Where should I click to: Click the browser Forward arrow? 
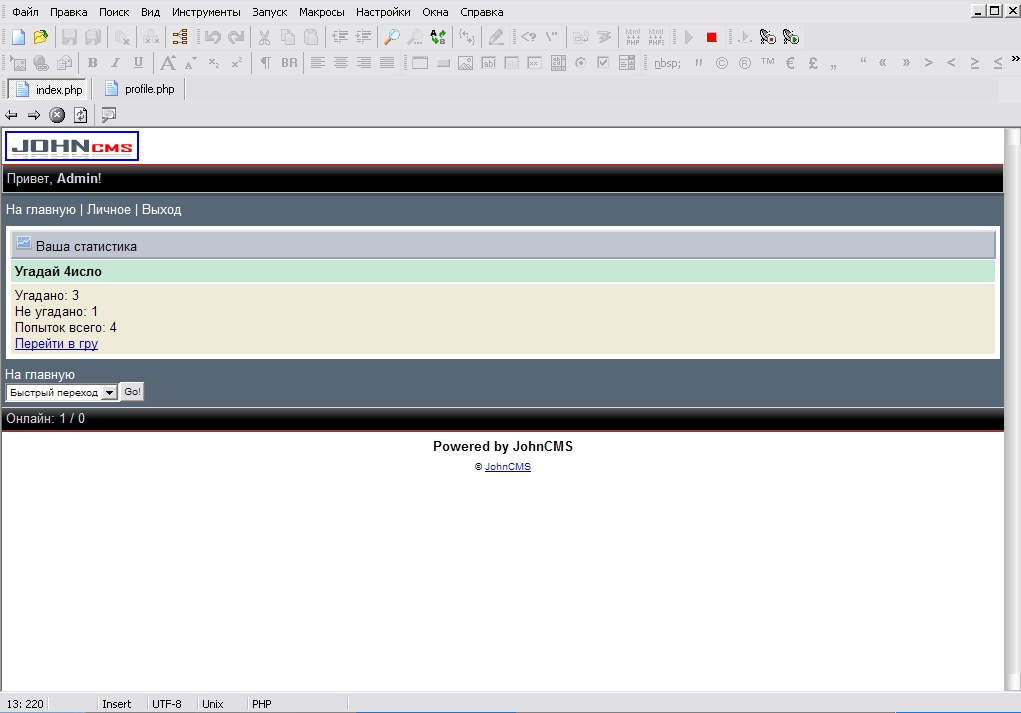pyautogui.click(x=34, y=115)
